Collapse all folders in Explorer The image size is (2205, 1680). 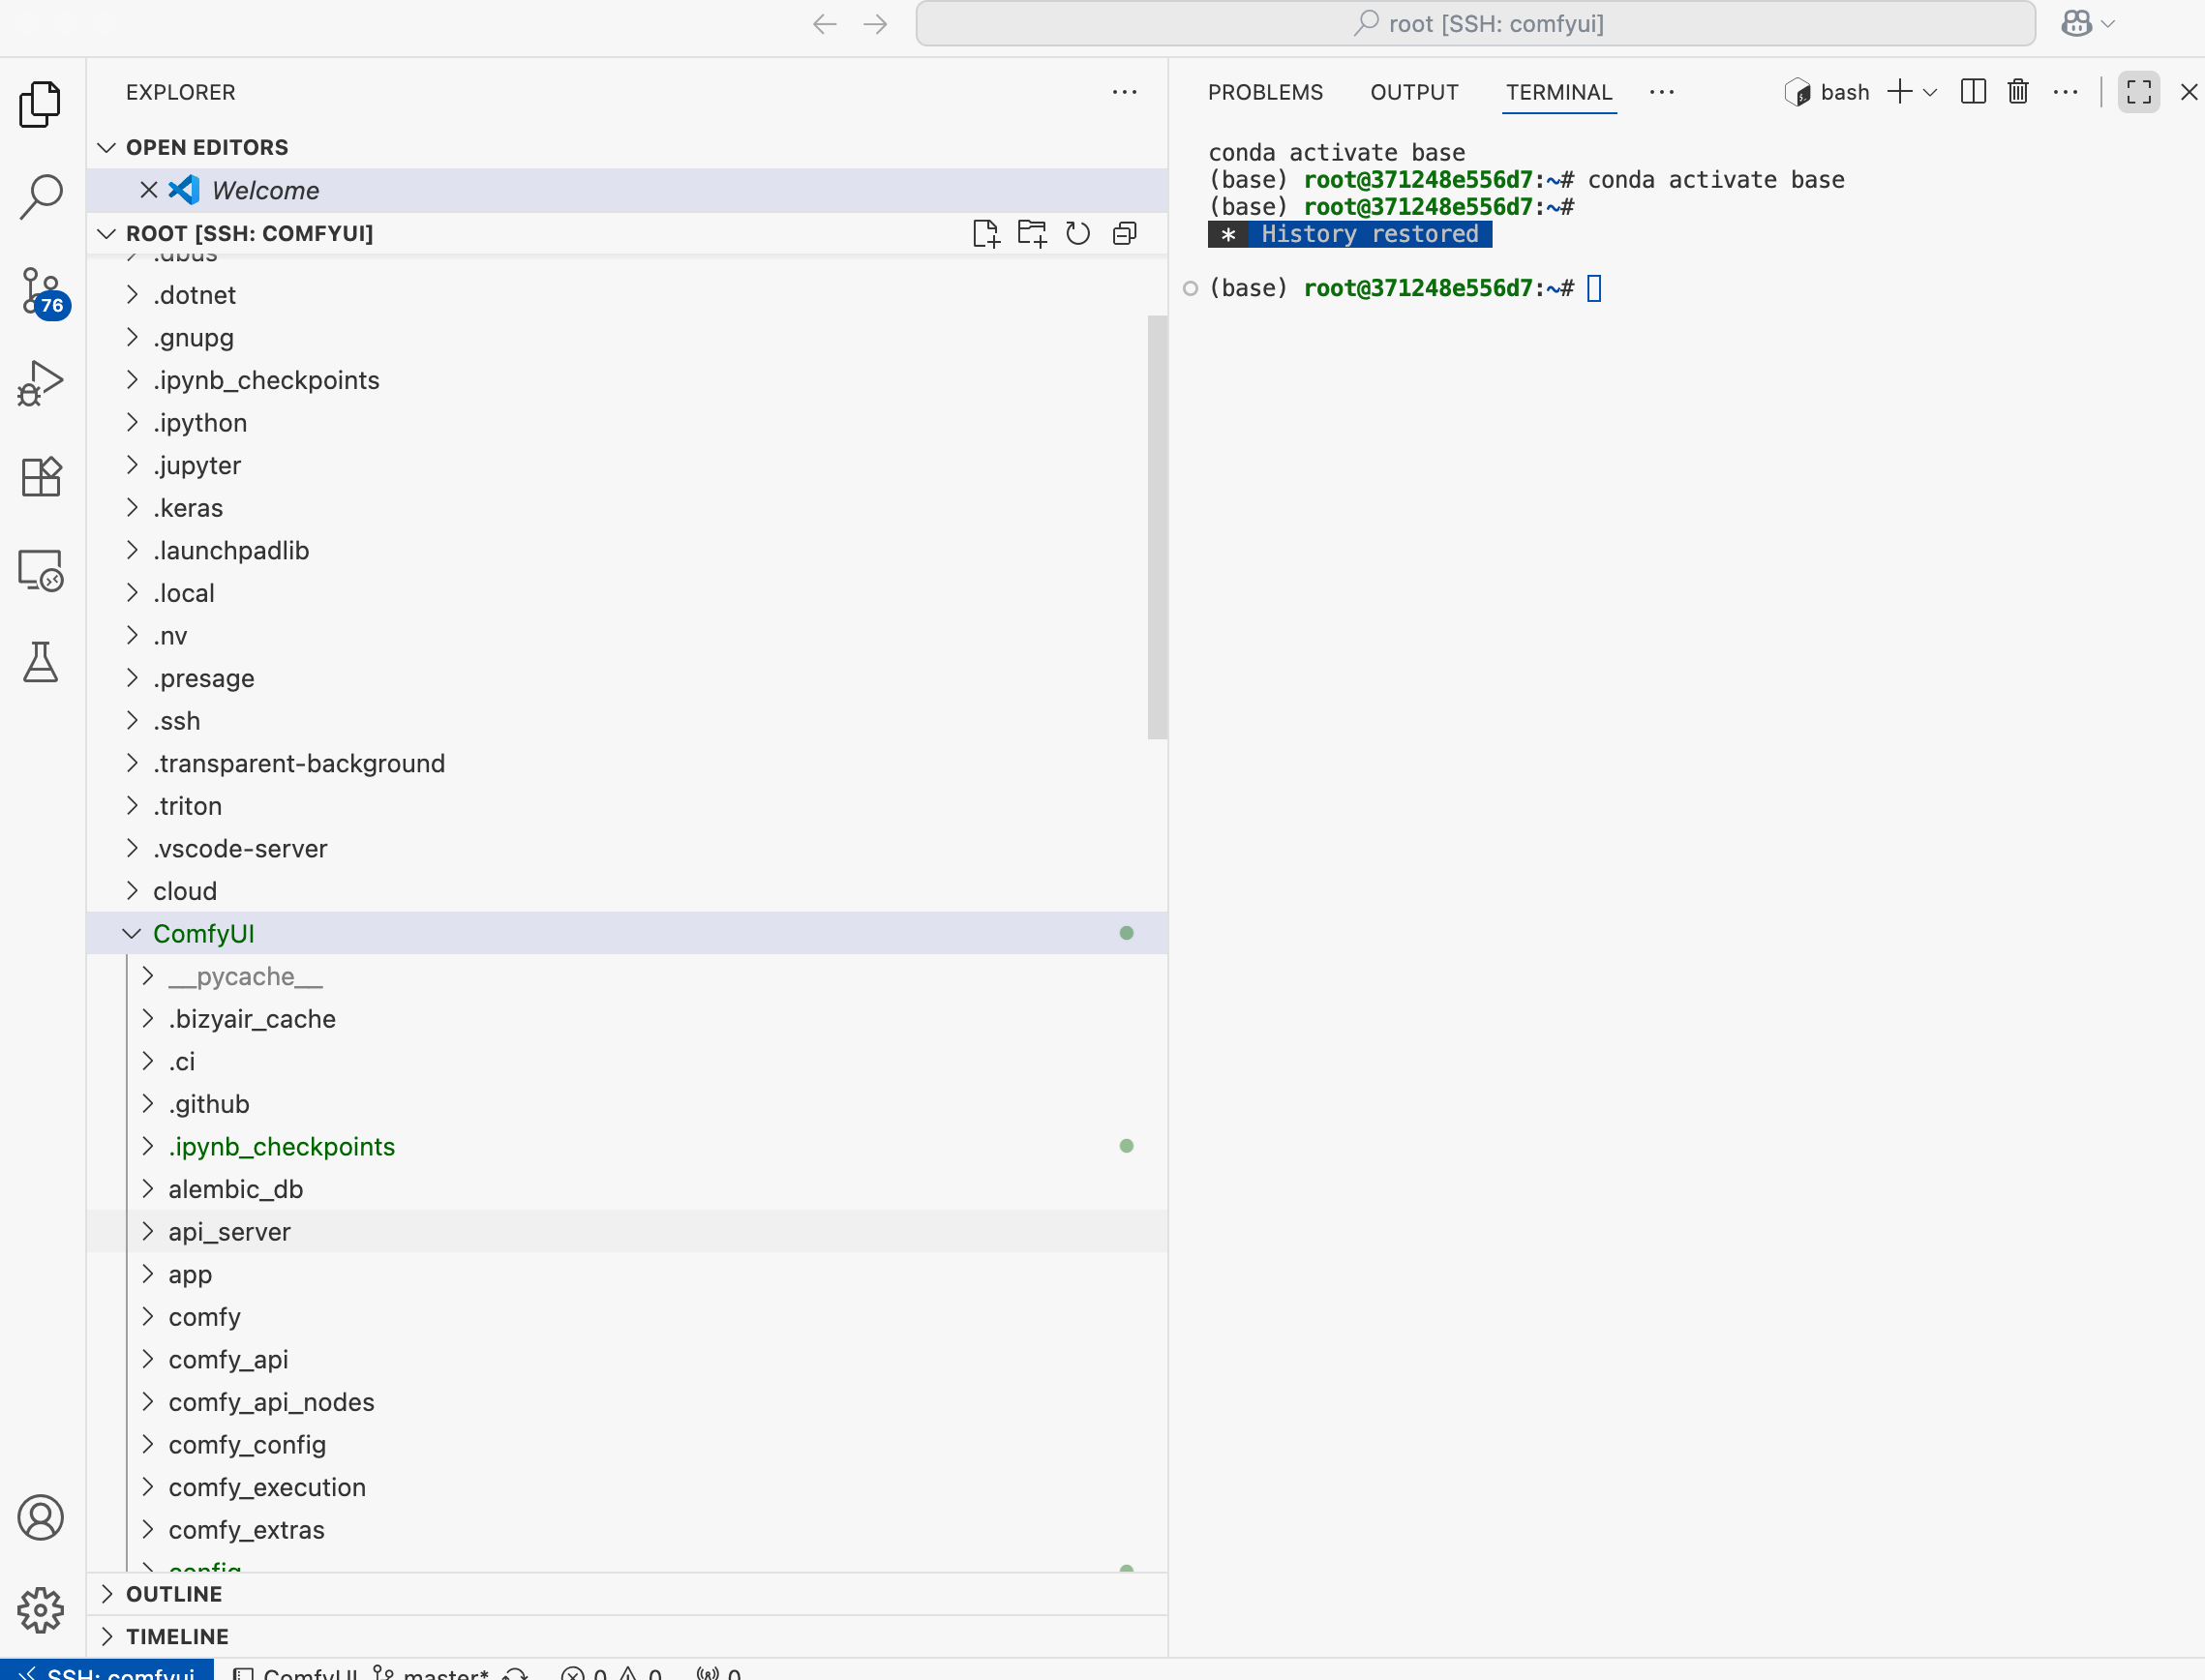click(1124, 233)
